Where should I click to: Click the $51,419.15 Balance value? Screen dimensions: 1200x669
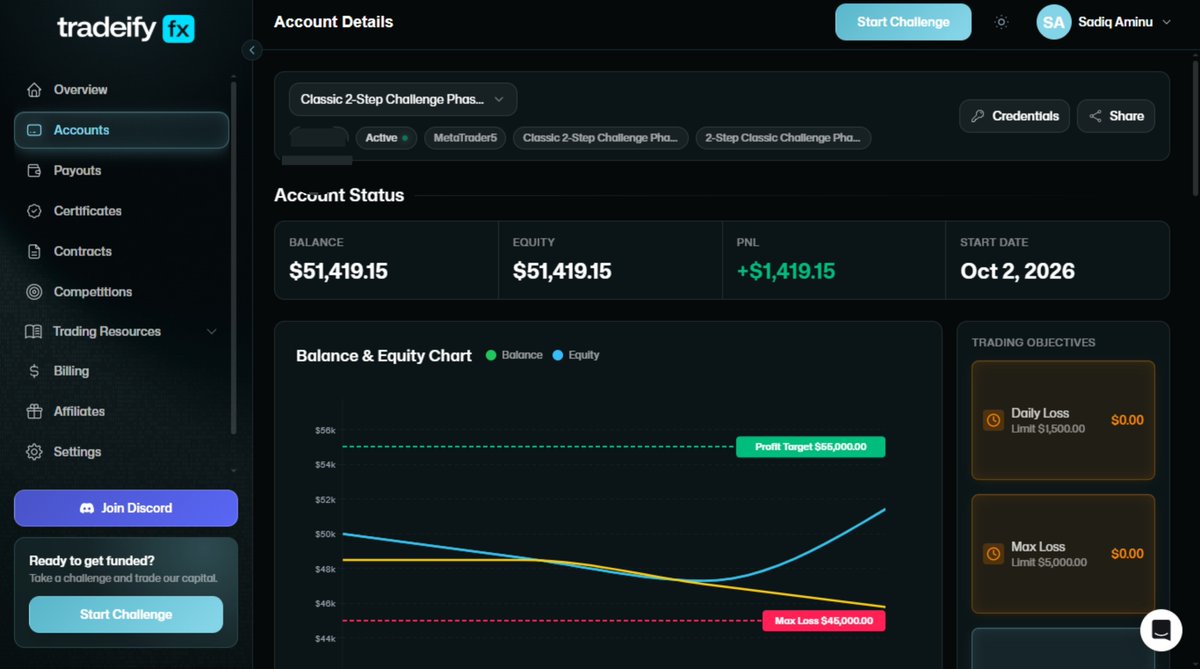338,271
